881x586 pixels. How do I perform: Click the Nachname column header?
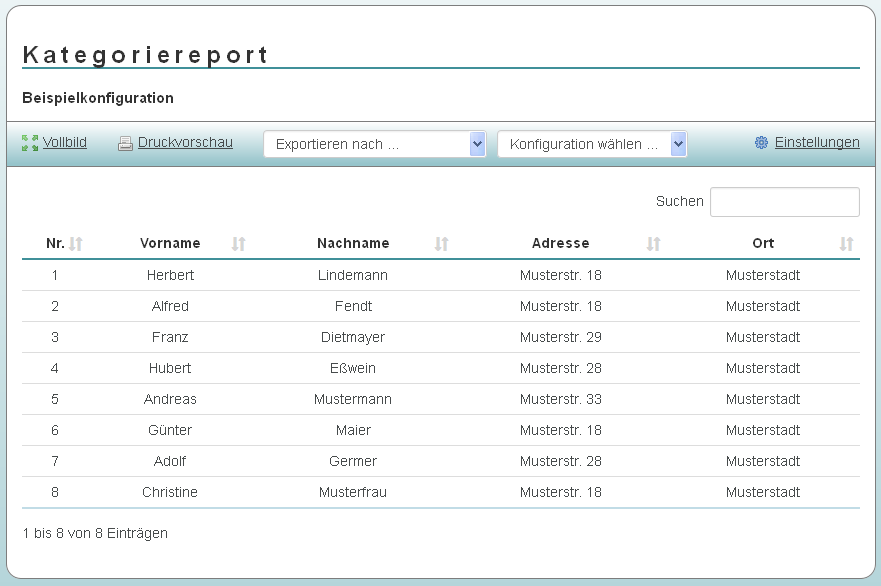point(353,243)
